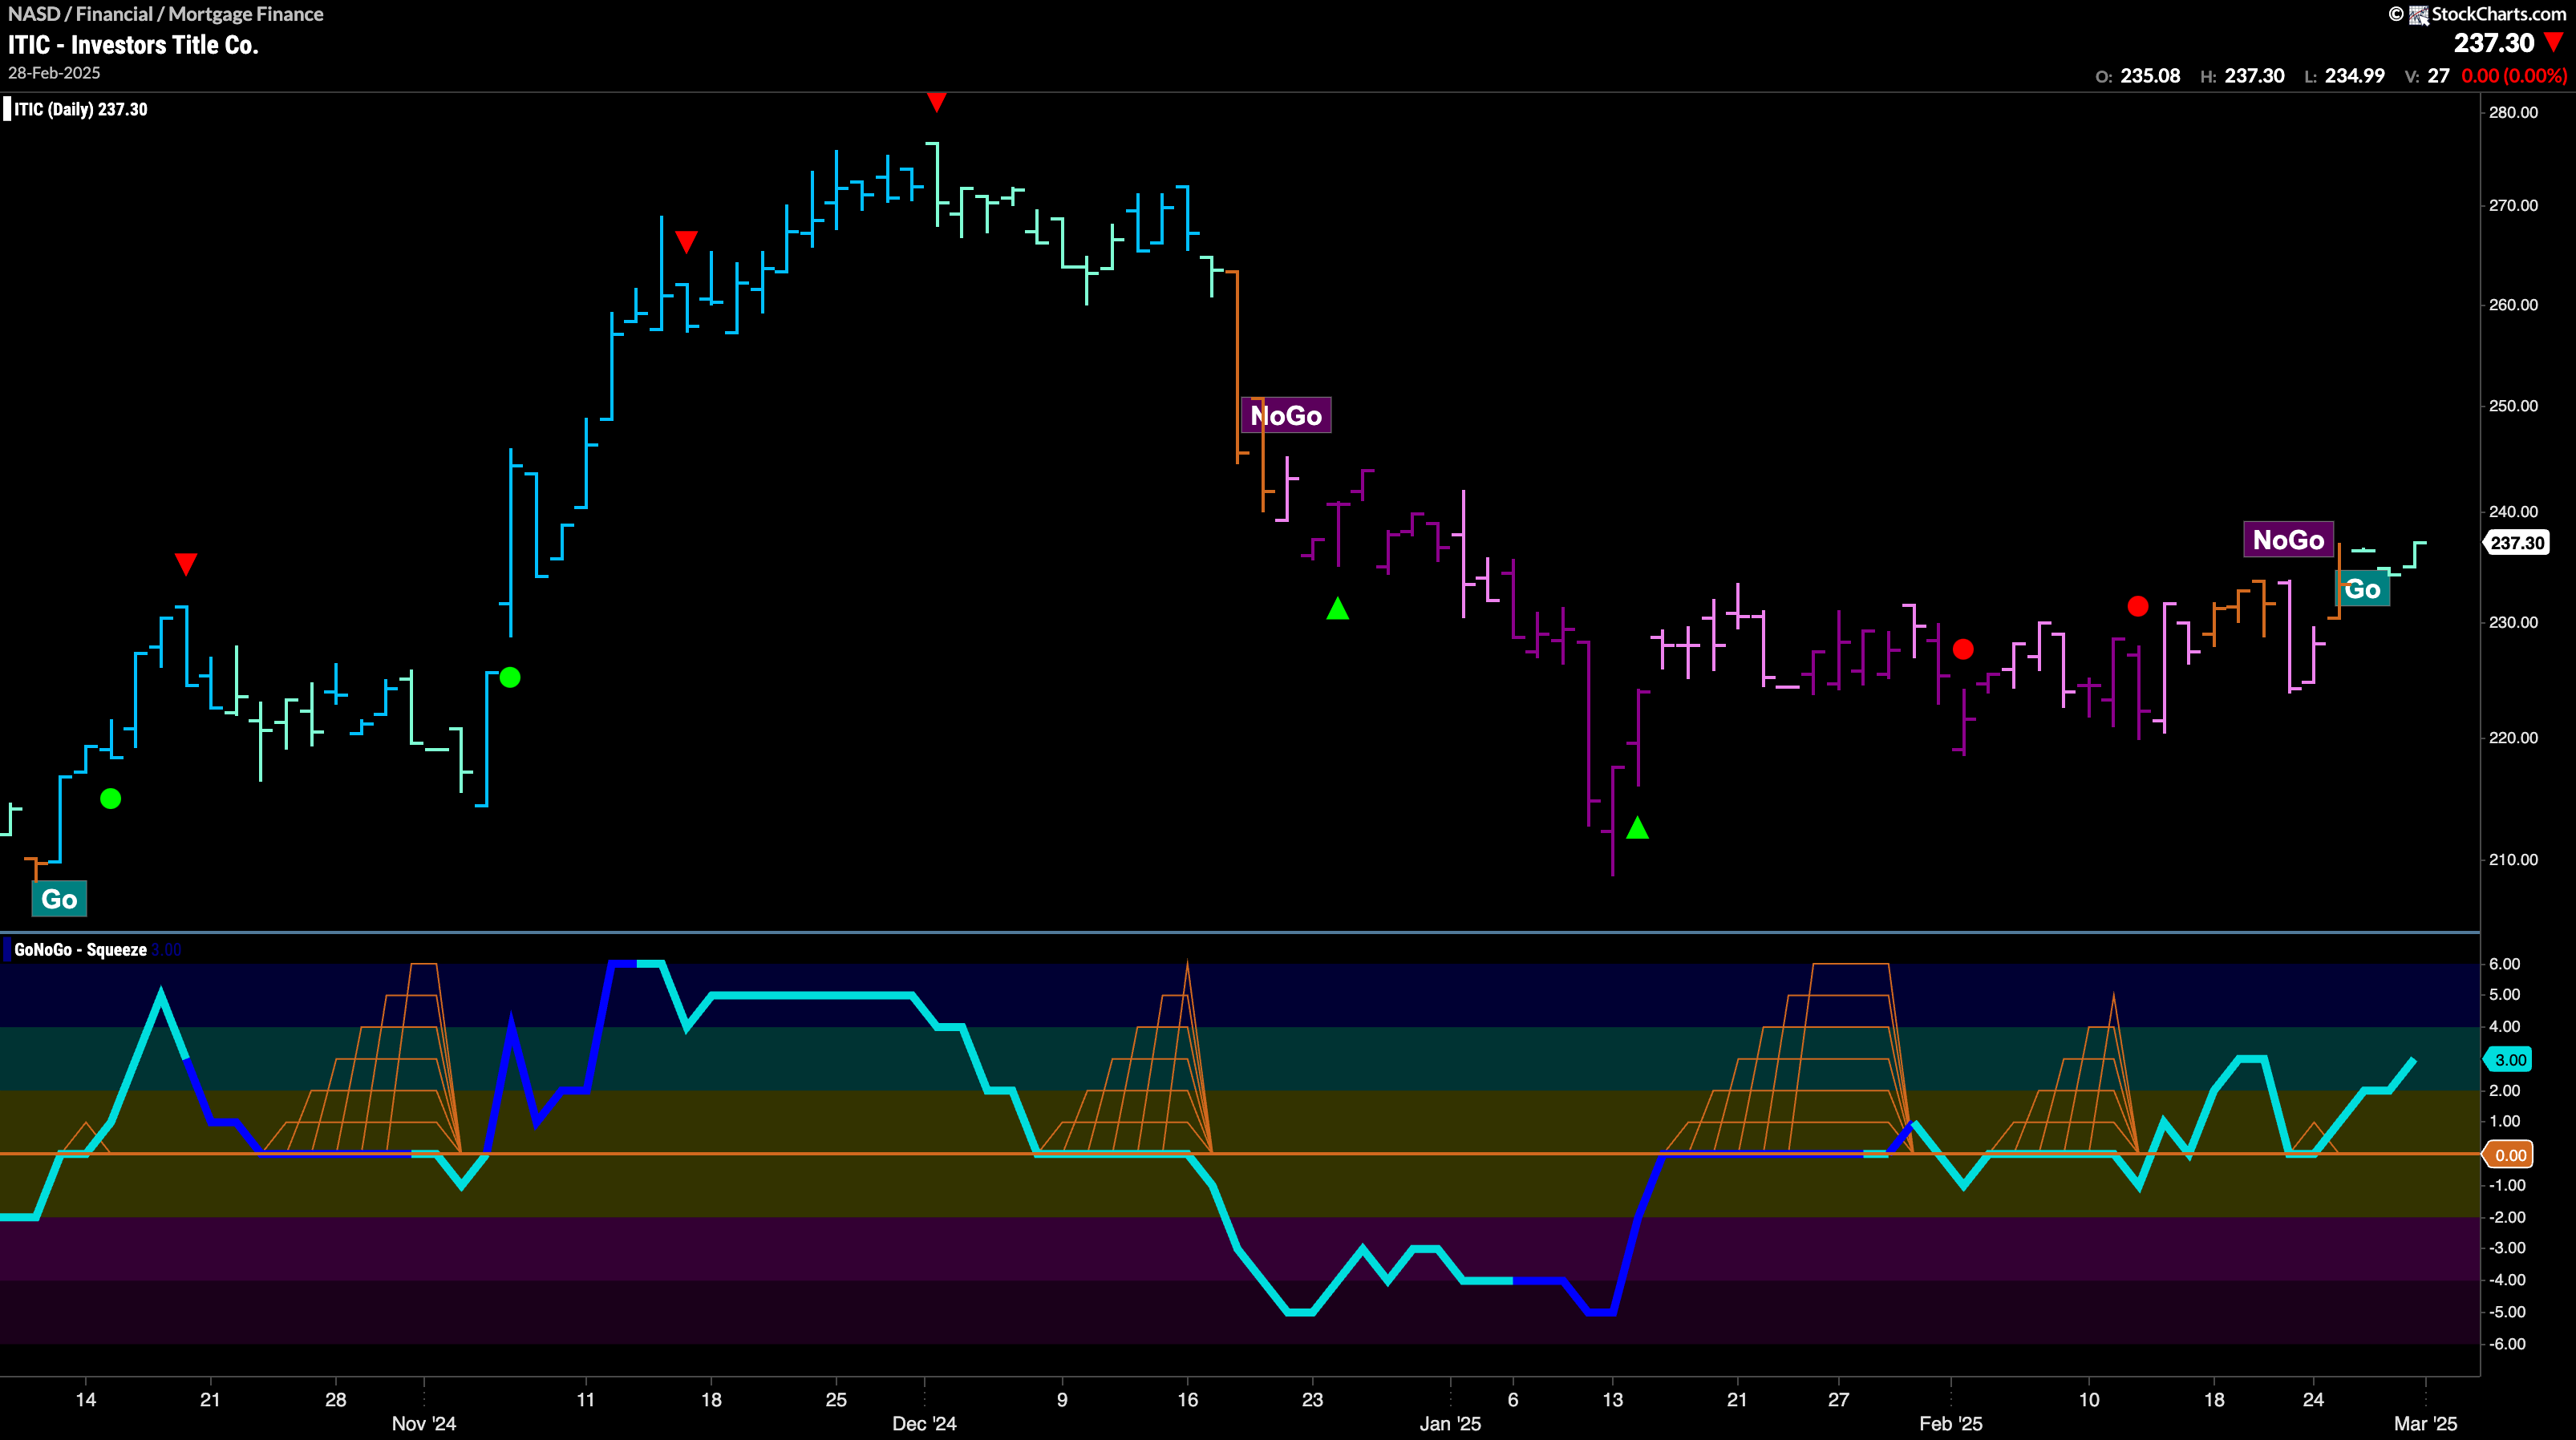Click the red triangle marker near Nov 18
This screenshot has height=1440, width=2576.
[x=686, y=242]
